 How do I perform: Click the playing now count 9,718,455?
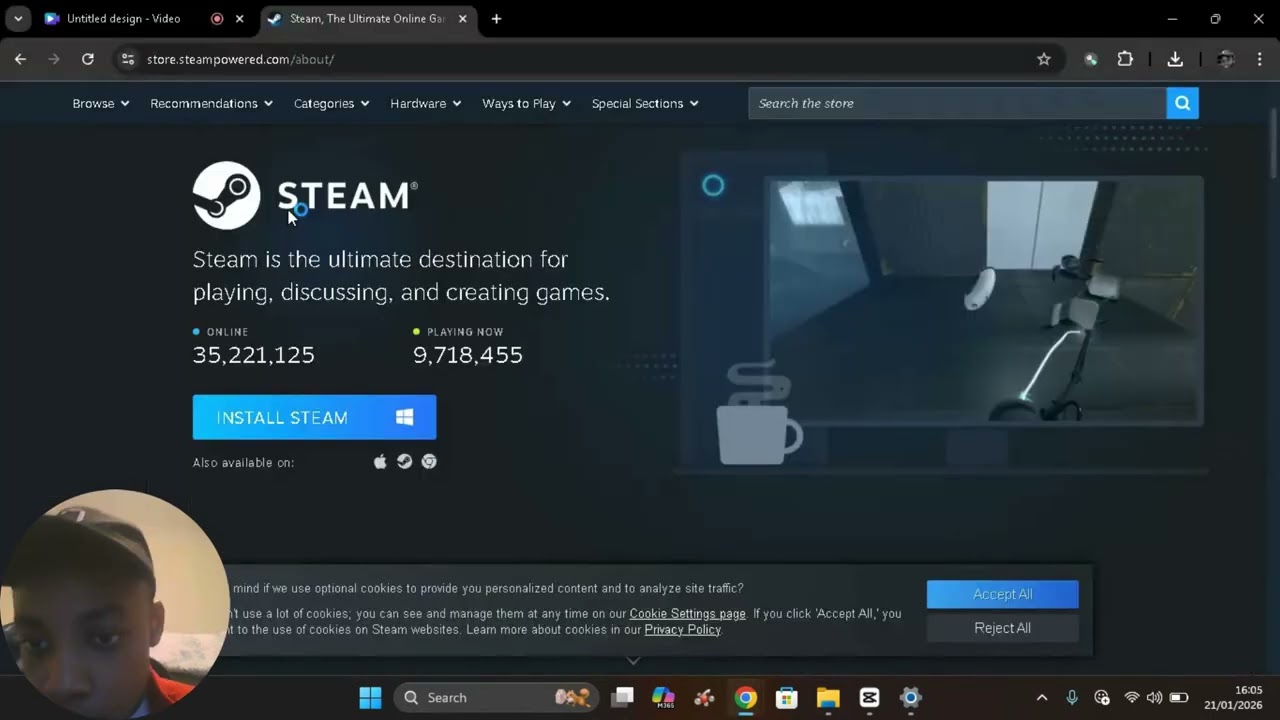click(x=468, y=355)
